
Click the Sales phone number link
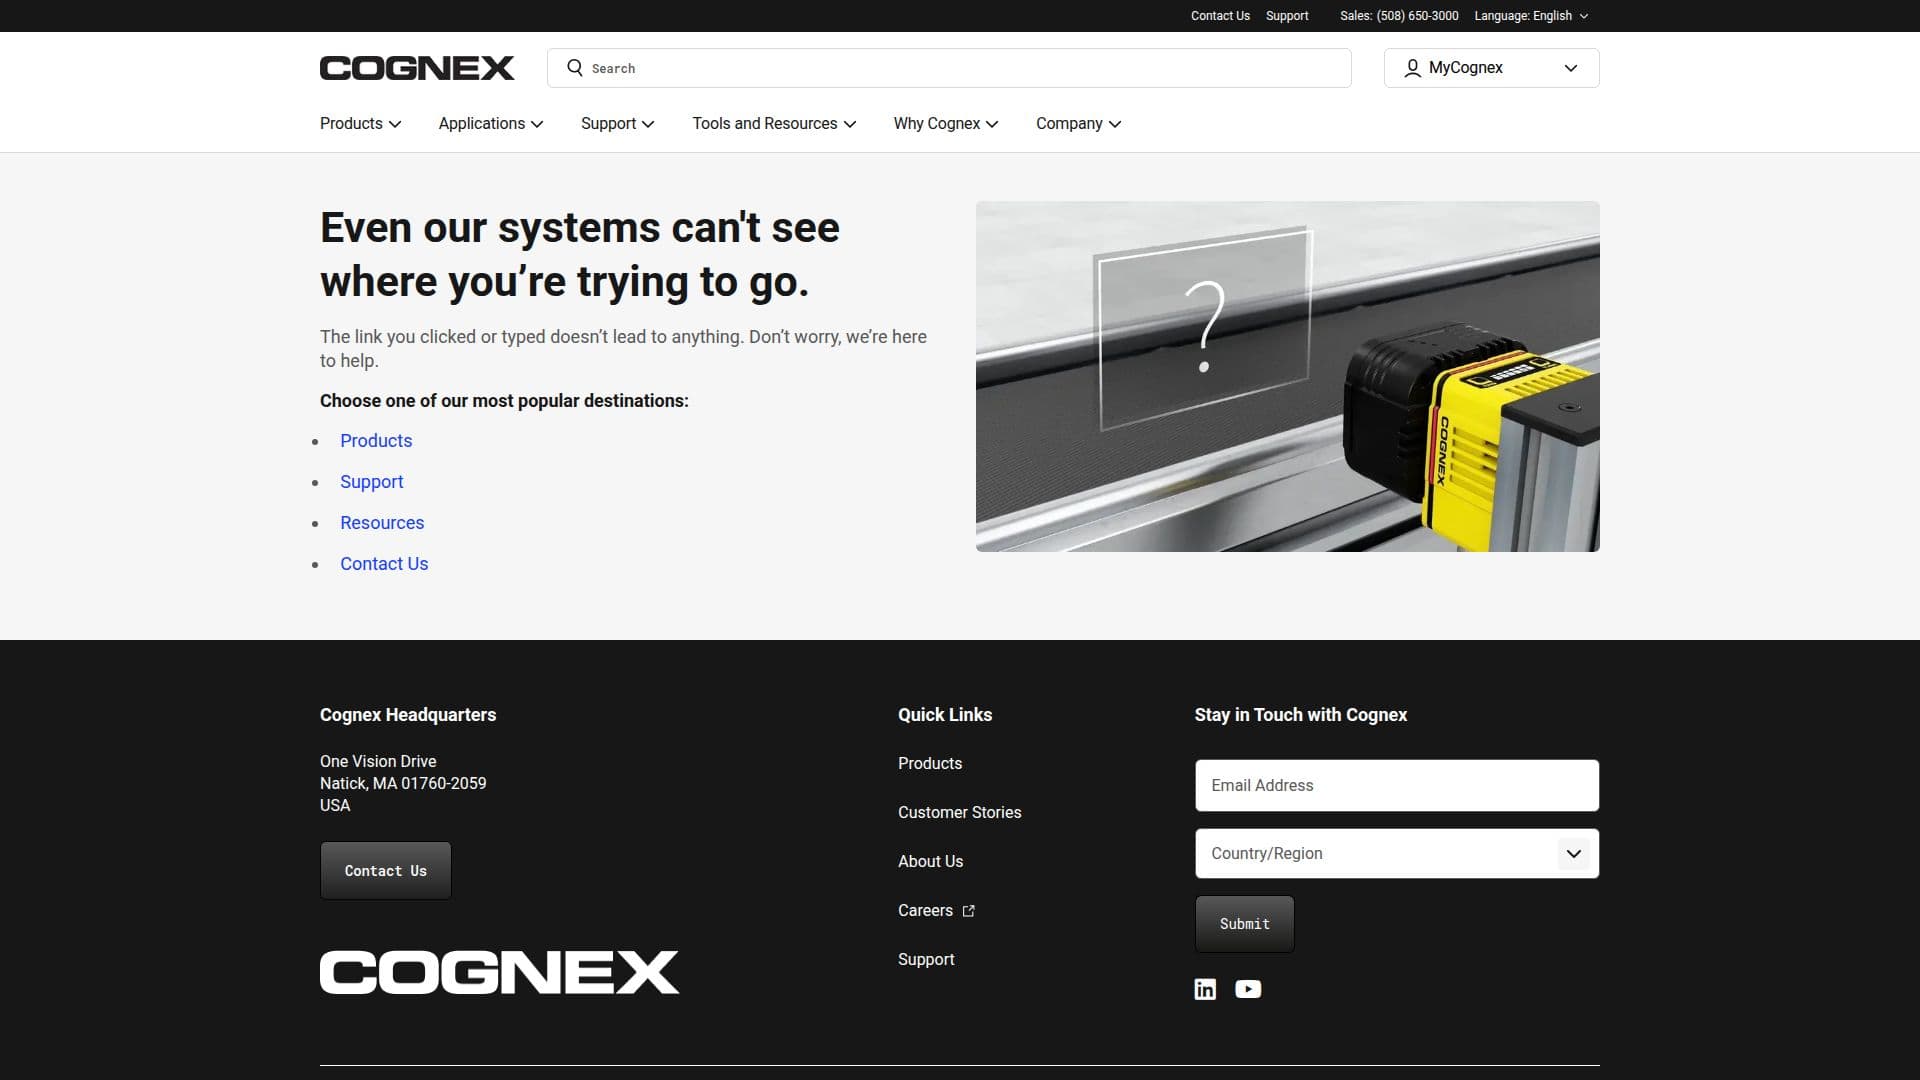1399,16
